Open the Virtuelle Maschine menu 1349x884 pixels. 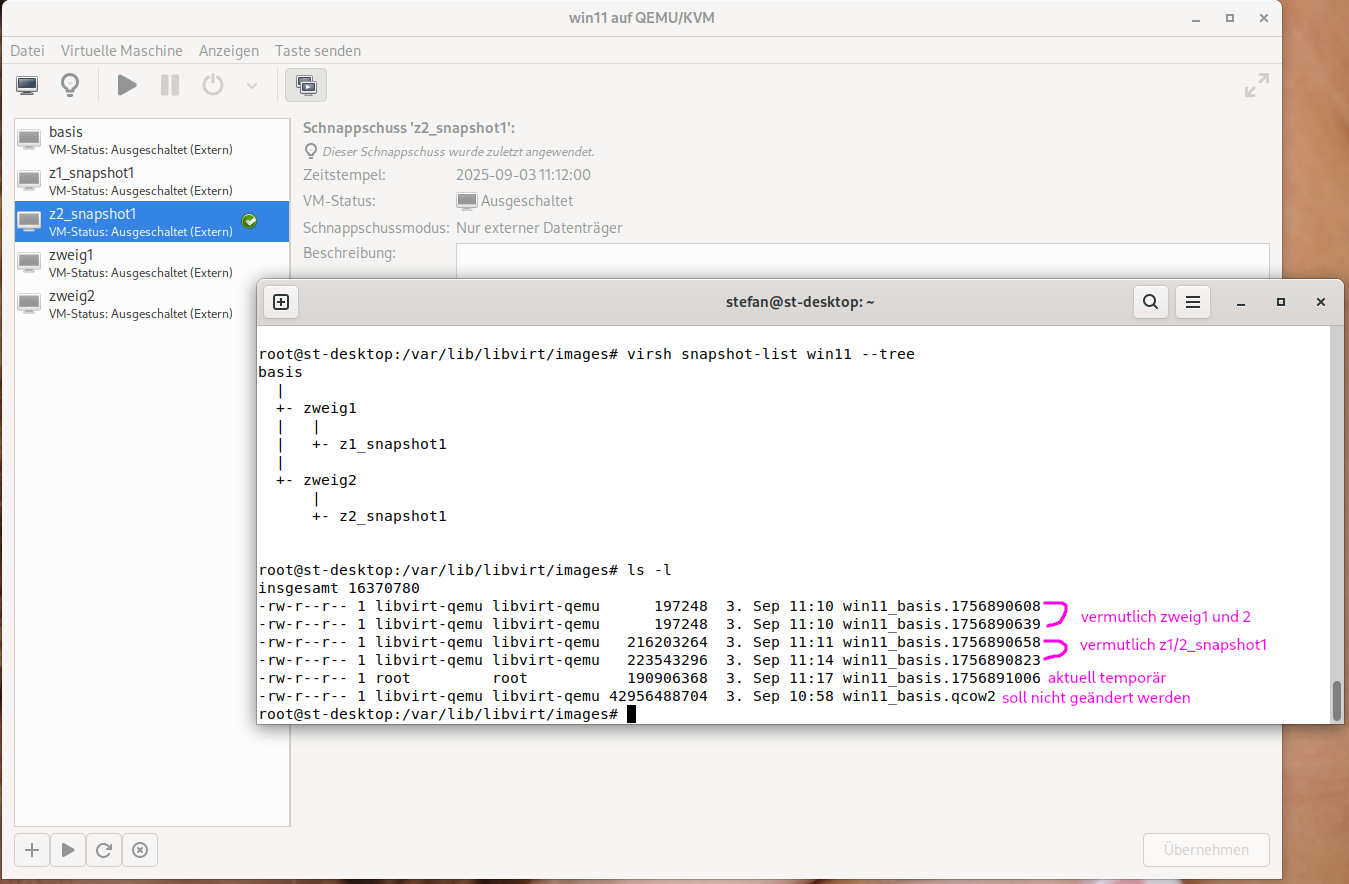pyautogui.click(x=121, y=50)
